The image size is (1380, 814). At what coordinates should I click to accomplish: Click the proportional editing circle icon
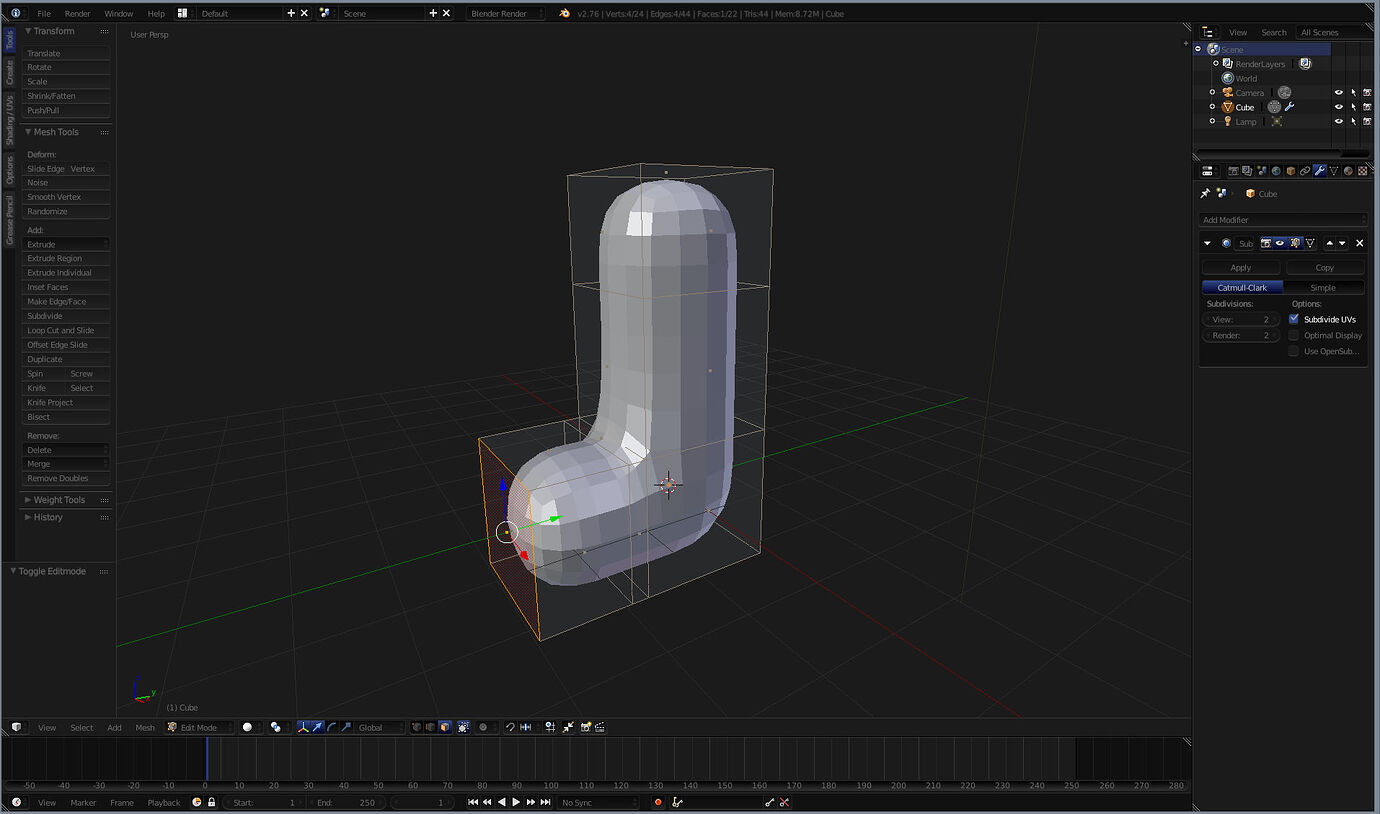pyautogui.click(x=483, y=727)
